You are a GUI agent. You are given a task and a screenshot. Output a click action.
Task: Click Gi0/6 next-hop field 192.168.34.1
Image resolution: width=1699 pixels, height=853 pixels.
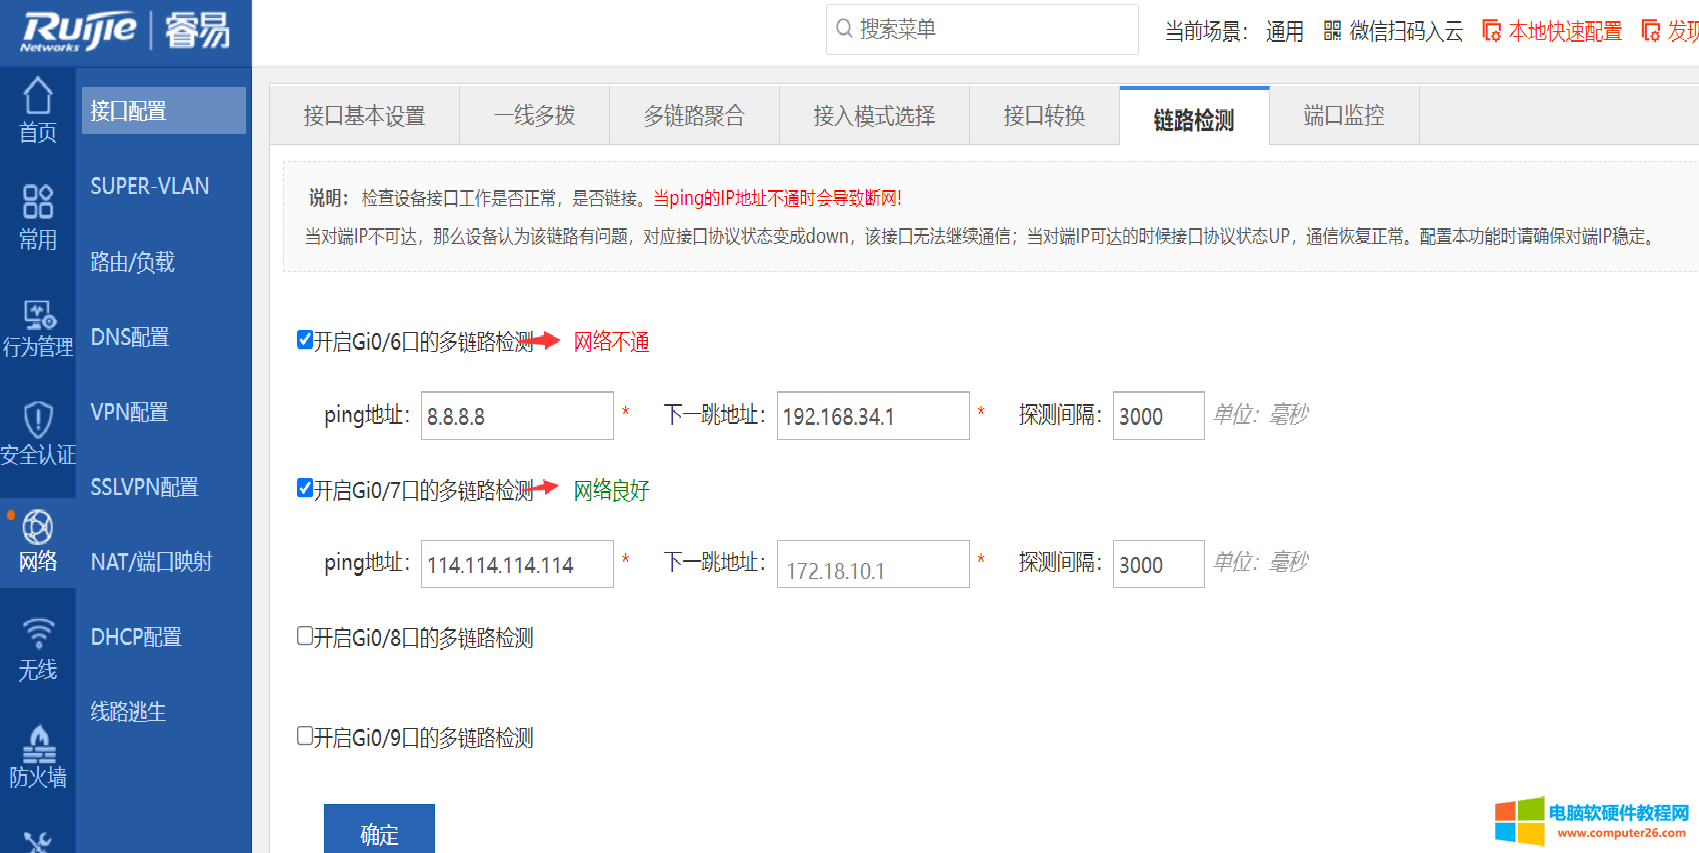pos(873,416)
